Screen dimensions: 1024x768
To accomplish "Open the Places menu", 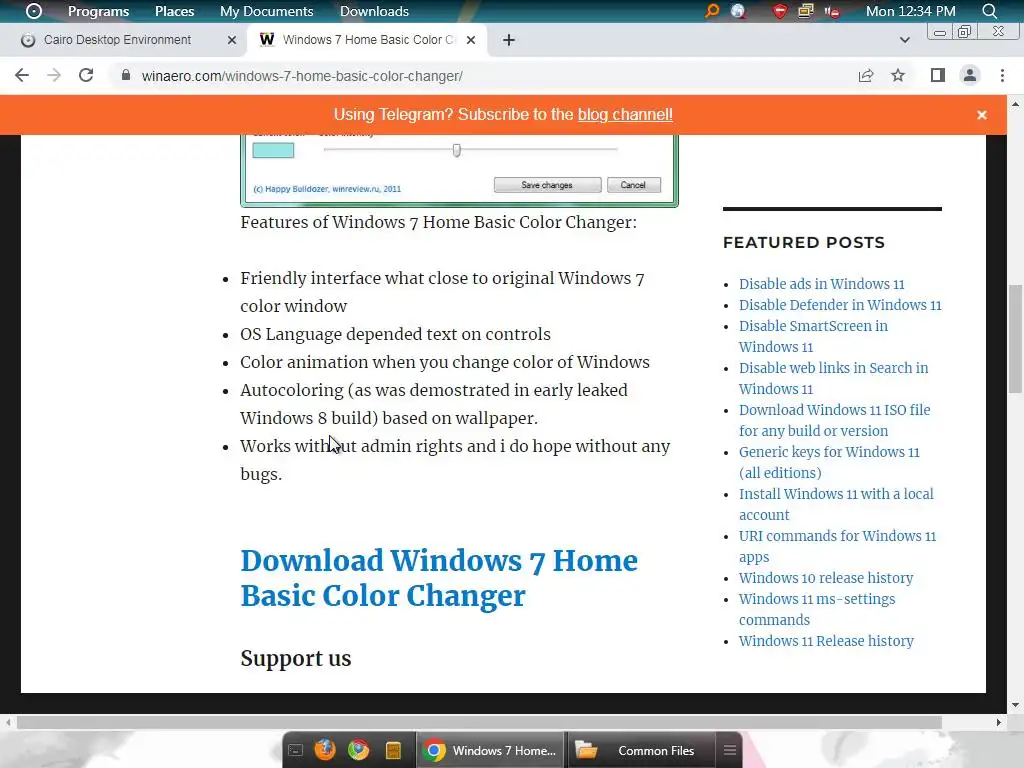I will coord(174,11).
